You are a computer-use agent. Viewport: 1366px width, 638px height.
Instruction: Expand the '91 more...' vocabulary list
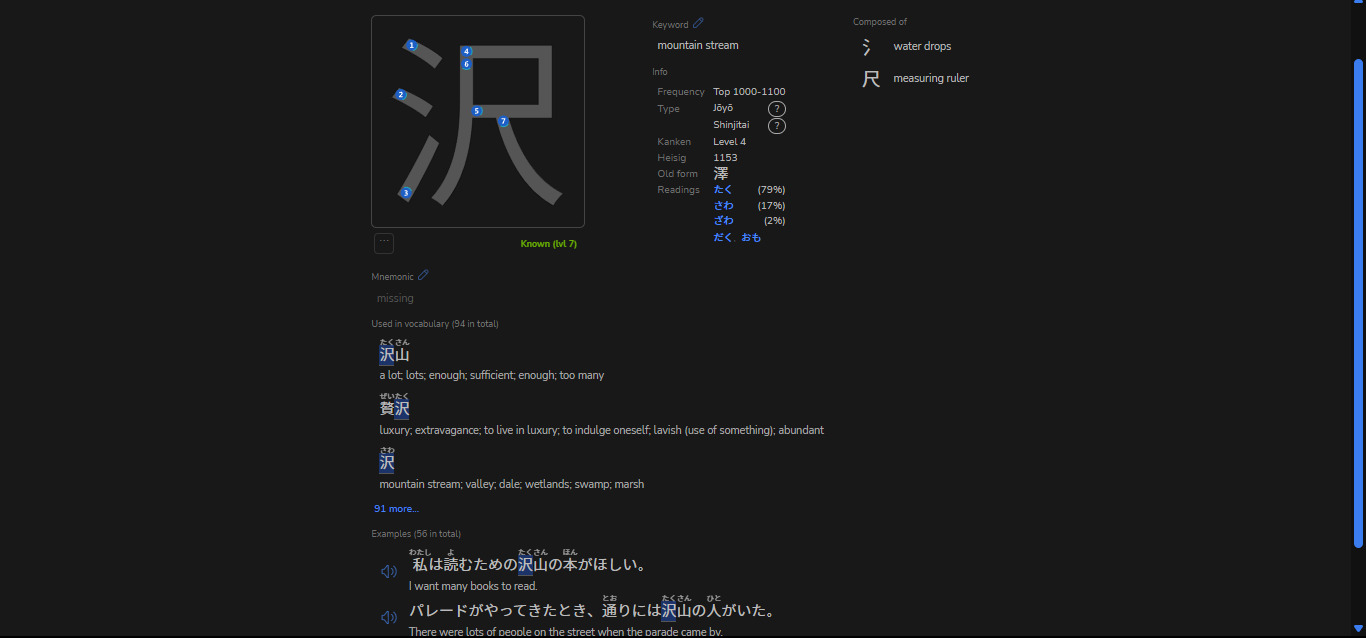point(396,508)
